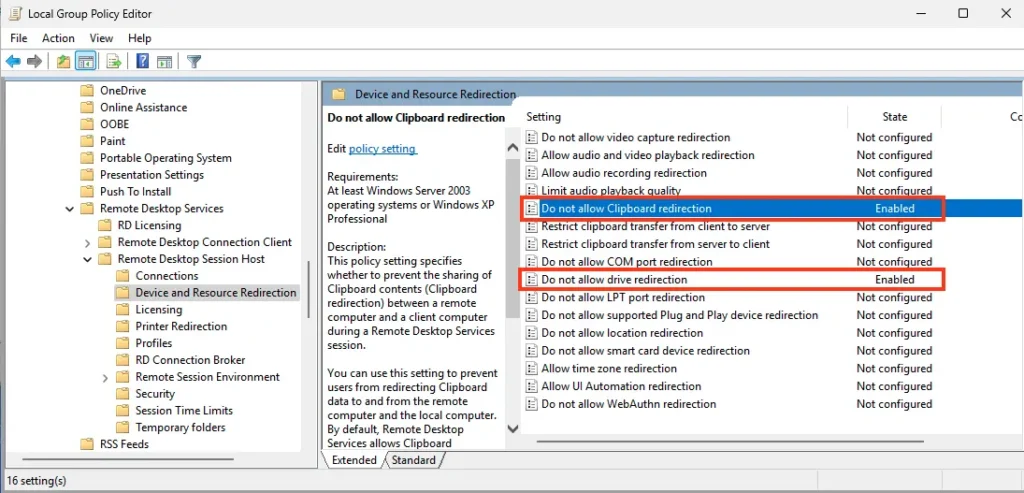Open the View menu
Screen dimensions: 1024x493
101,38
